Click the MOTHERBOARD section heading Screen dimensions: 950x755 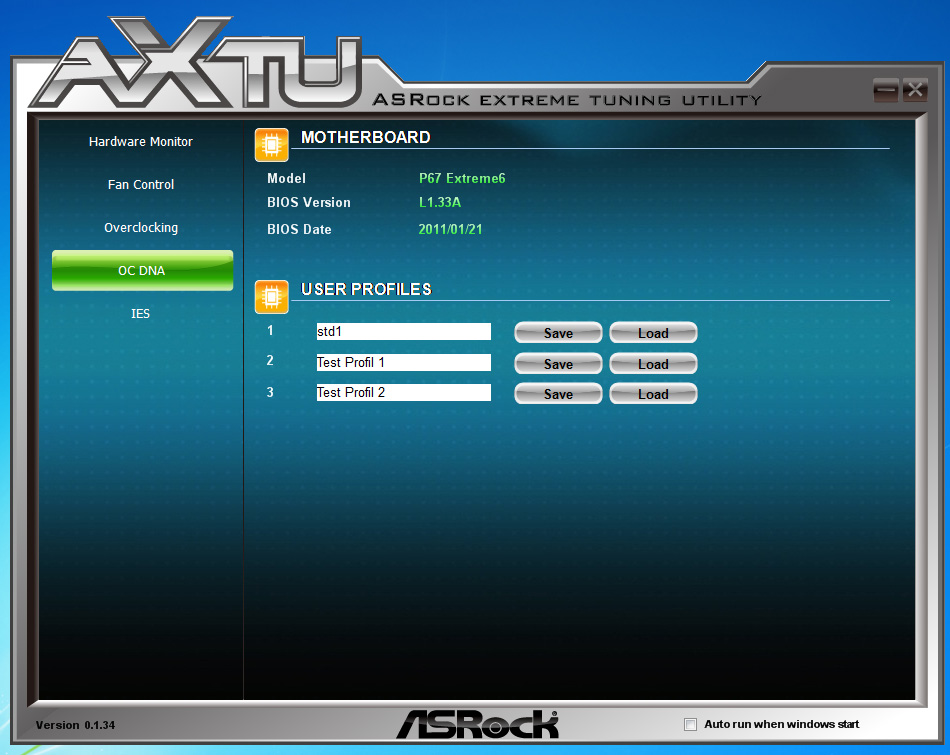[x=365, y=138]
